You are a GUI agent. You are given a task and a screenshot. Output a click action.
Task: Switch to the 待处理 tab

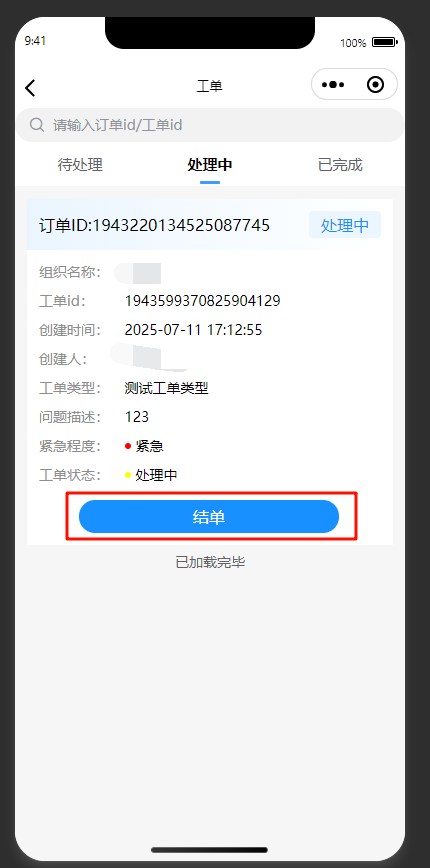[x=80, y=164]
